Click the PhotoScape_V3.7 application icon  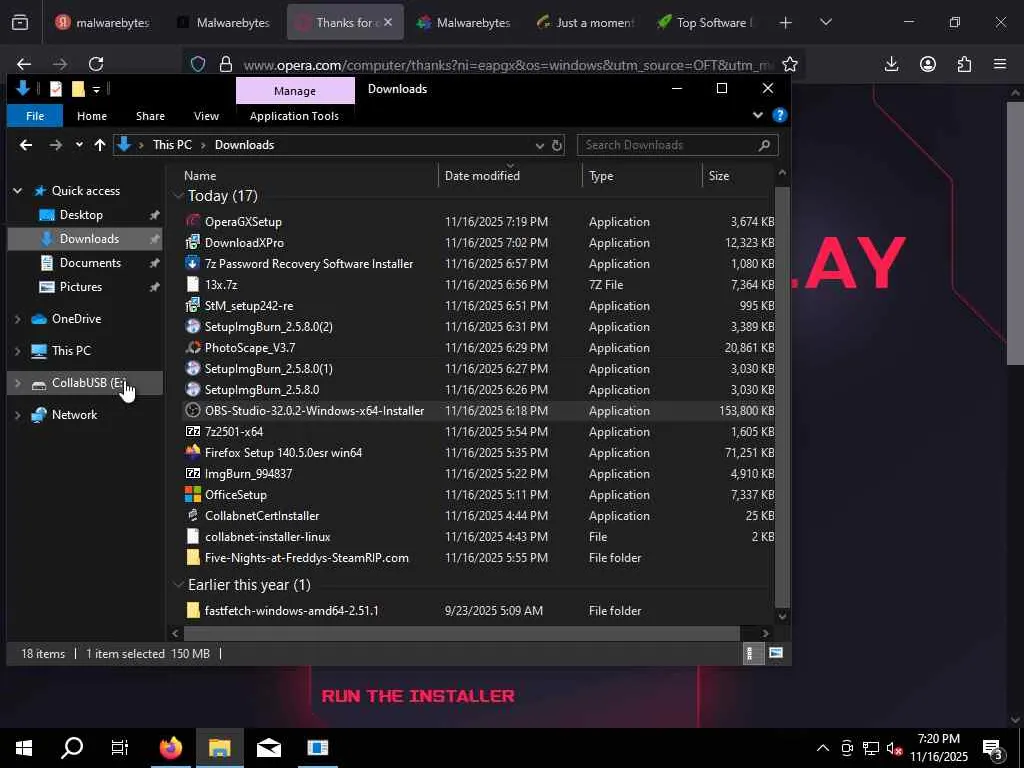coord(192,347)
